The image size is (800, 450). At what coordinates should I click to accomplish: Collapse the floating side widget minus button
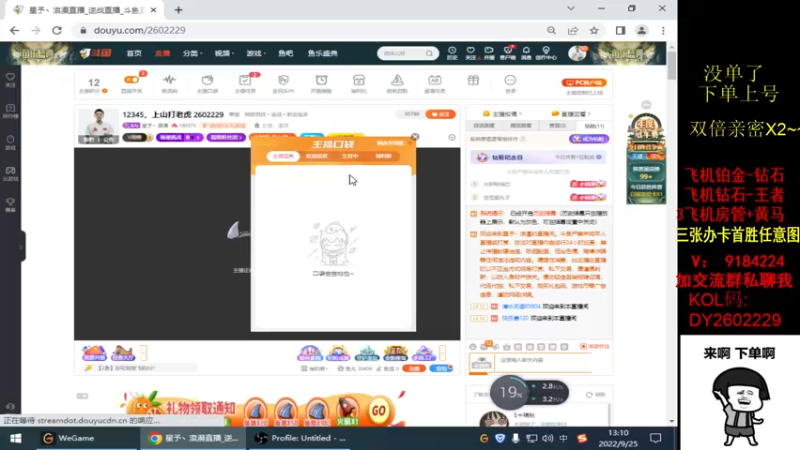point(646,105)
